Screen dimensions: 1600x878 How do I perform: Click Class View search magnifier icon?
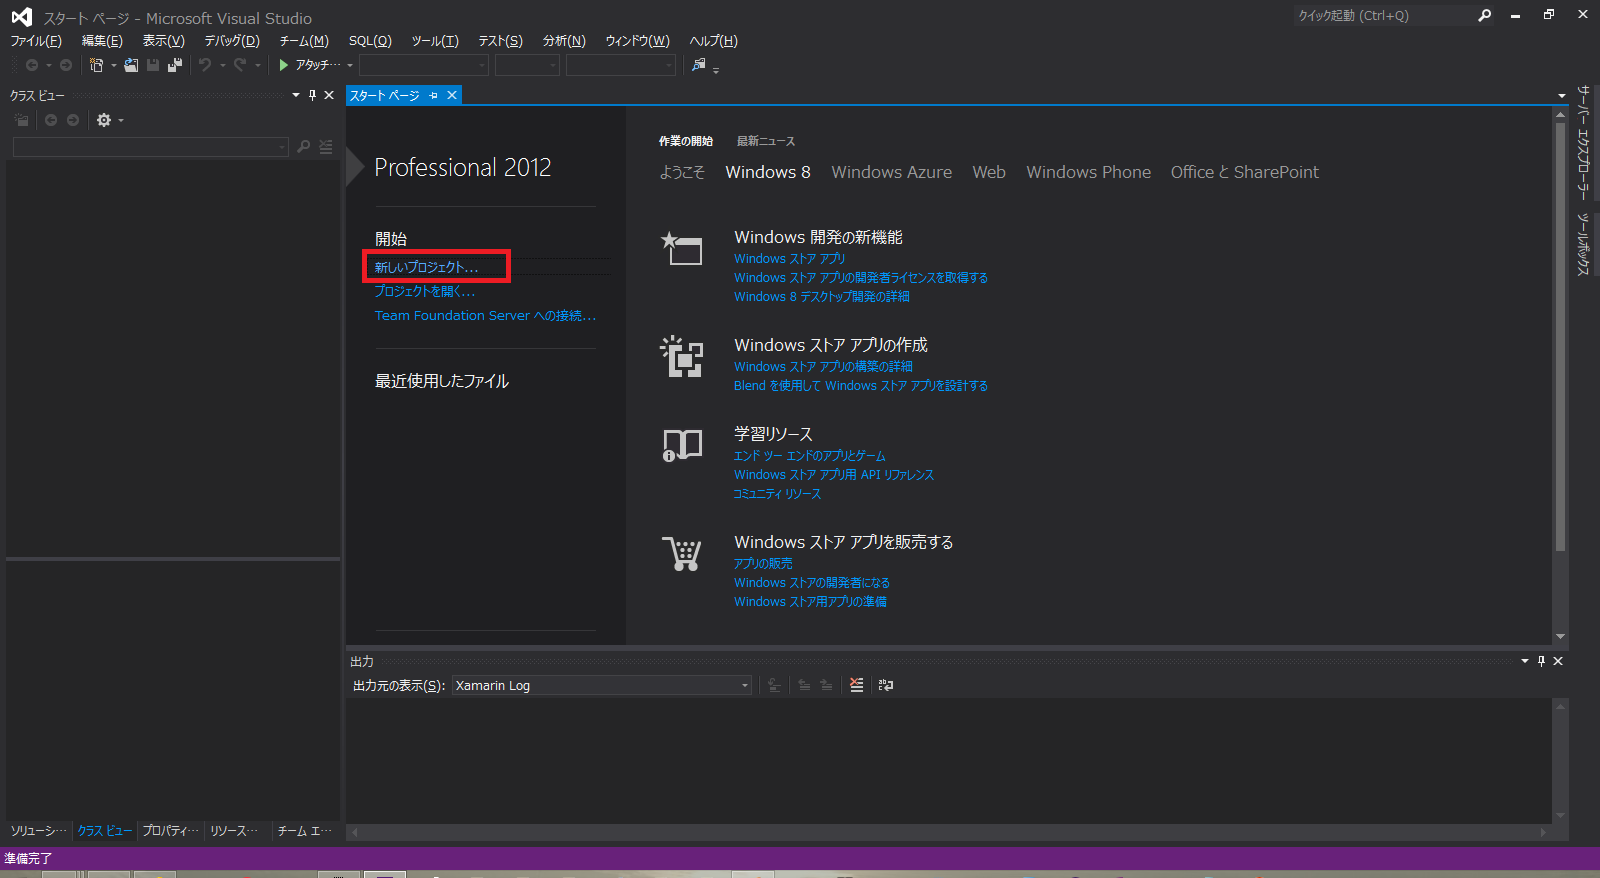[x=304, y=147]
